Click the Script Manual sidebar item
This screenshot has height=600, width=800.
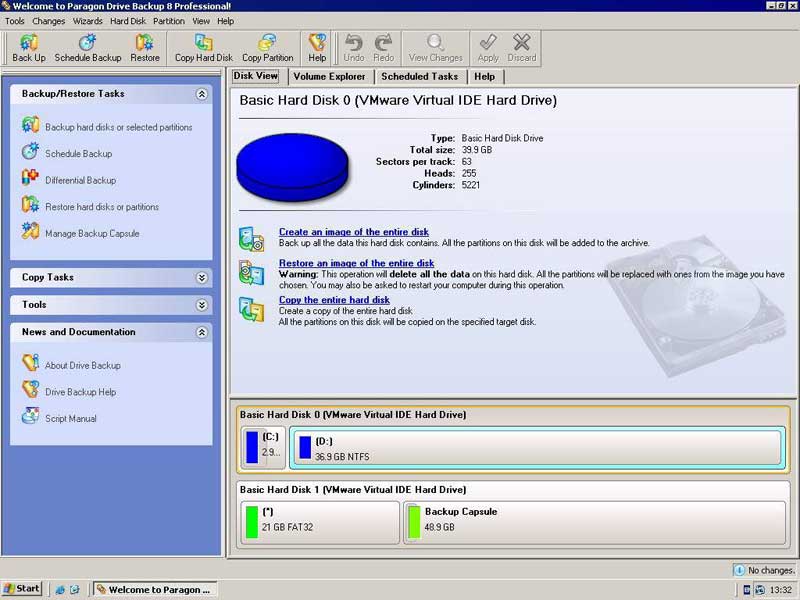point(70,418)
